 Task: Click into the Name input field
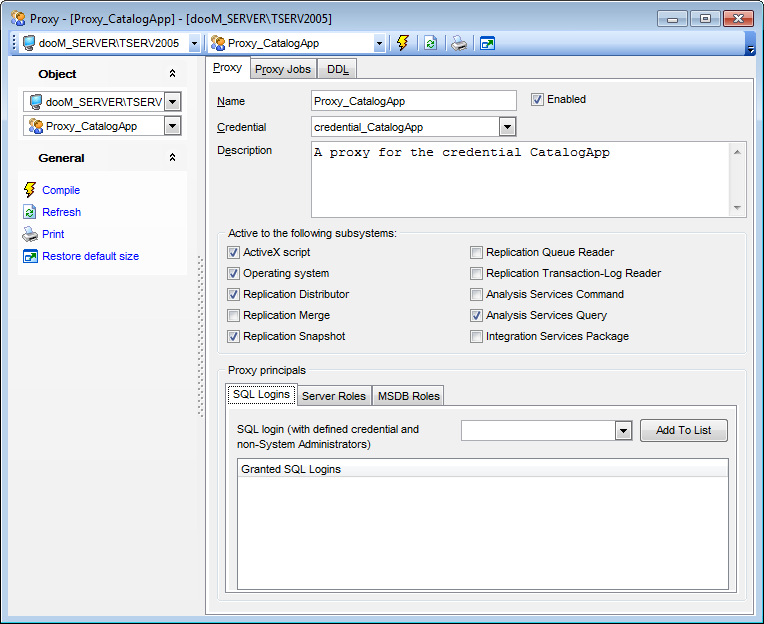(414, 101)
